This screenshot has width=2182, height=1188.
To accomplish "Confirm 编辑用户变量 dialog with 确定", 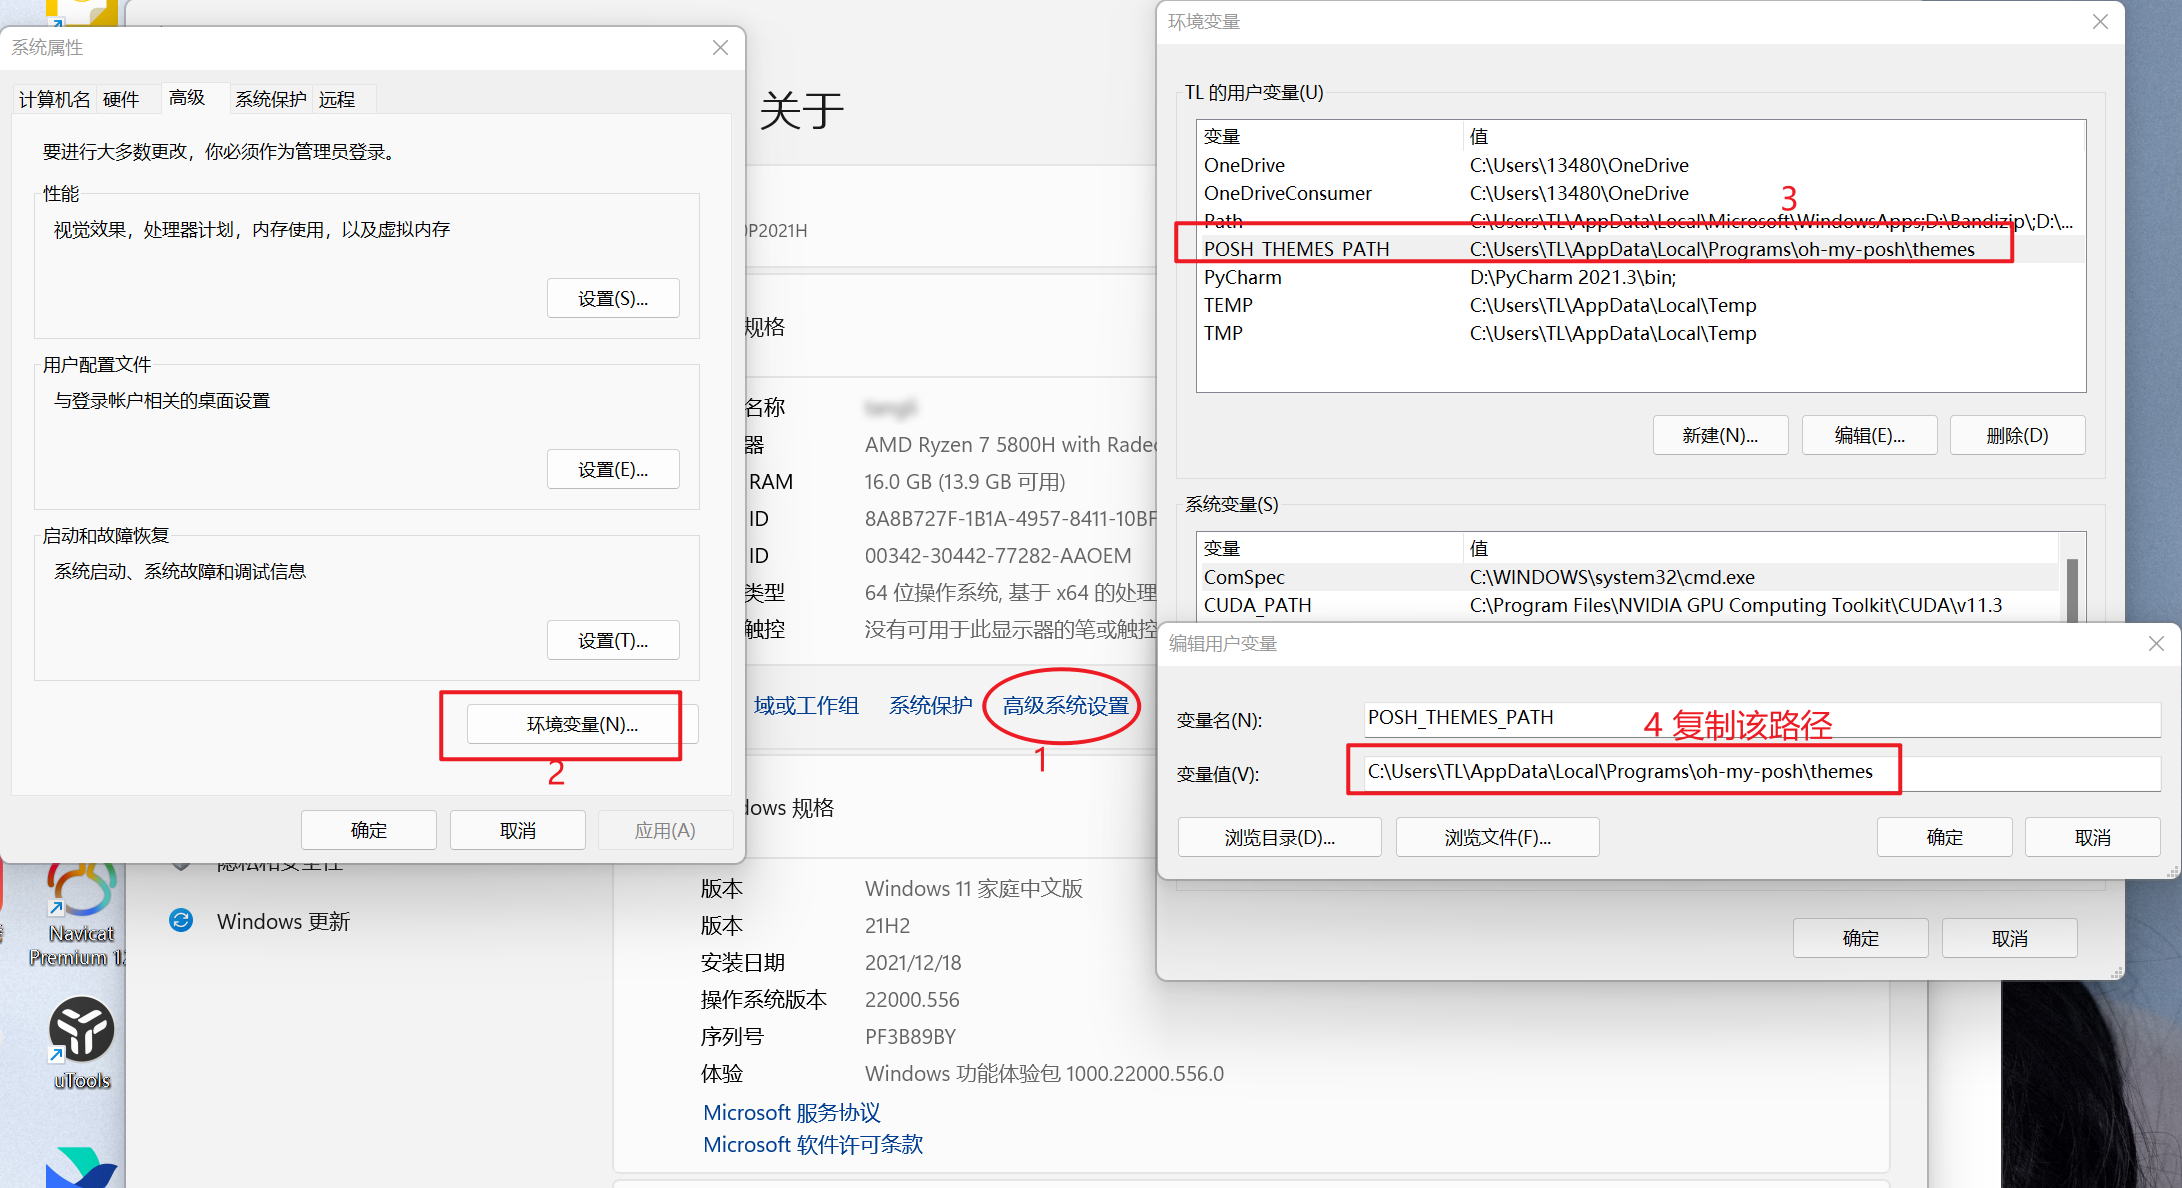I will (x=1944, y=836).
